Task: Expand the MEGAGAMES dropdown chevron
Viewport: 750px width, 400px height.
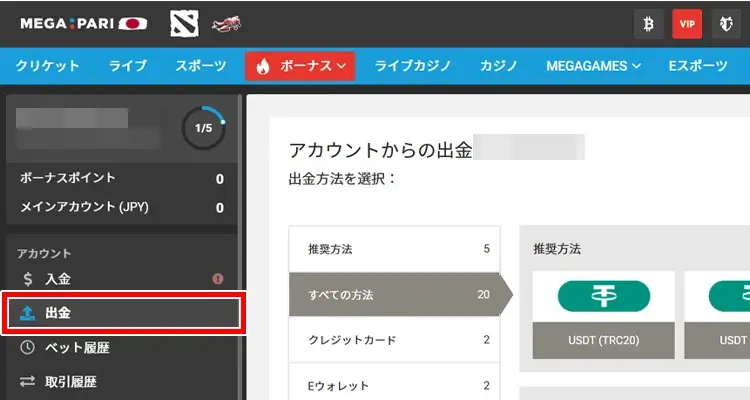Action: pyautogui.click(x=637, y=66)
